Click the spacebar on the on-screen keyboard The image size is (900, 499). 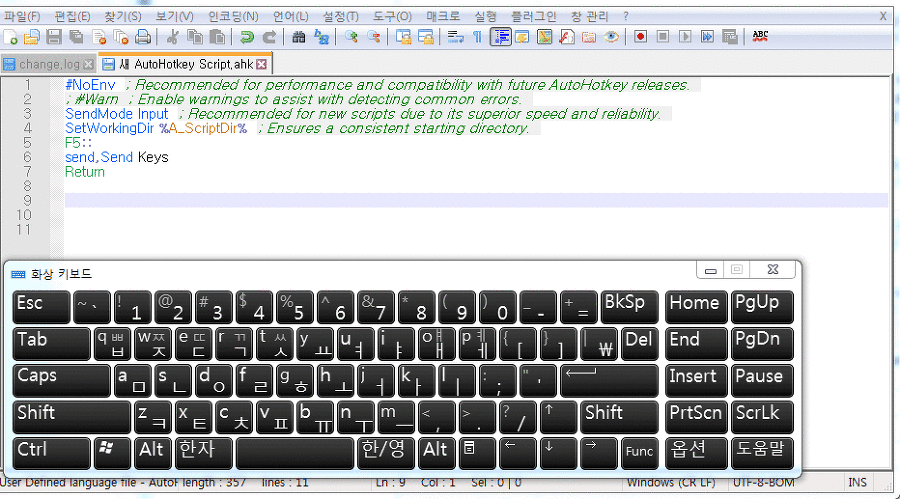(x=294, y=454)
